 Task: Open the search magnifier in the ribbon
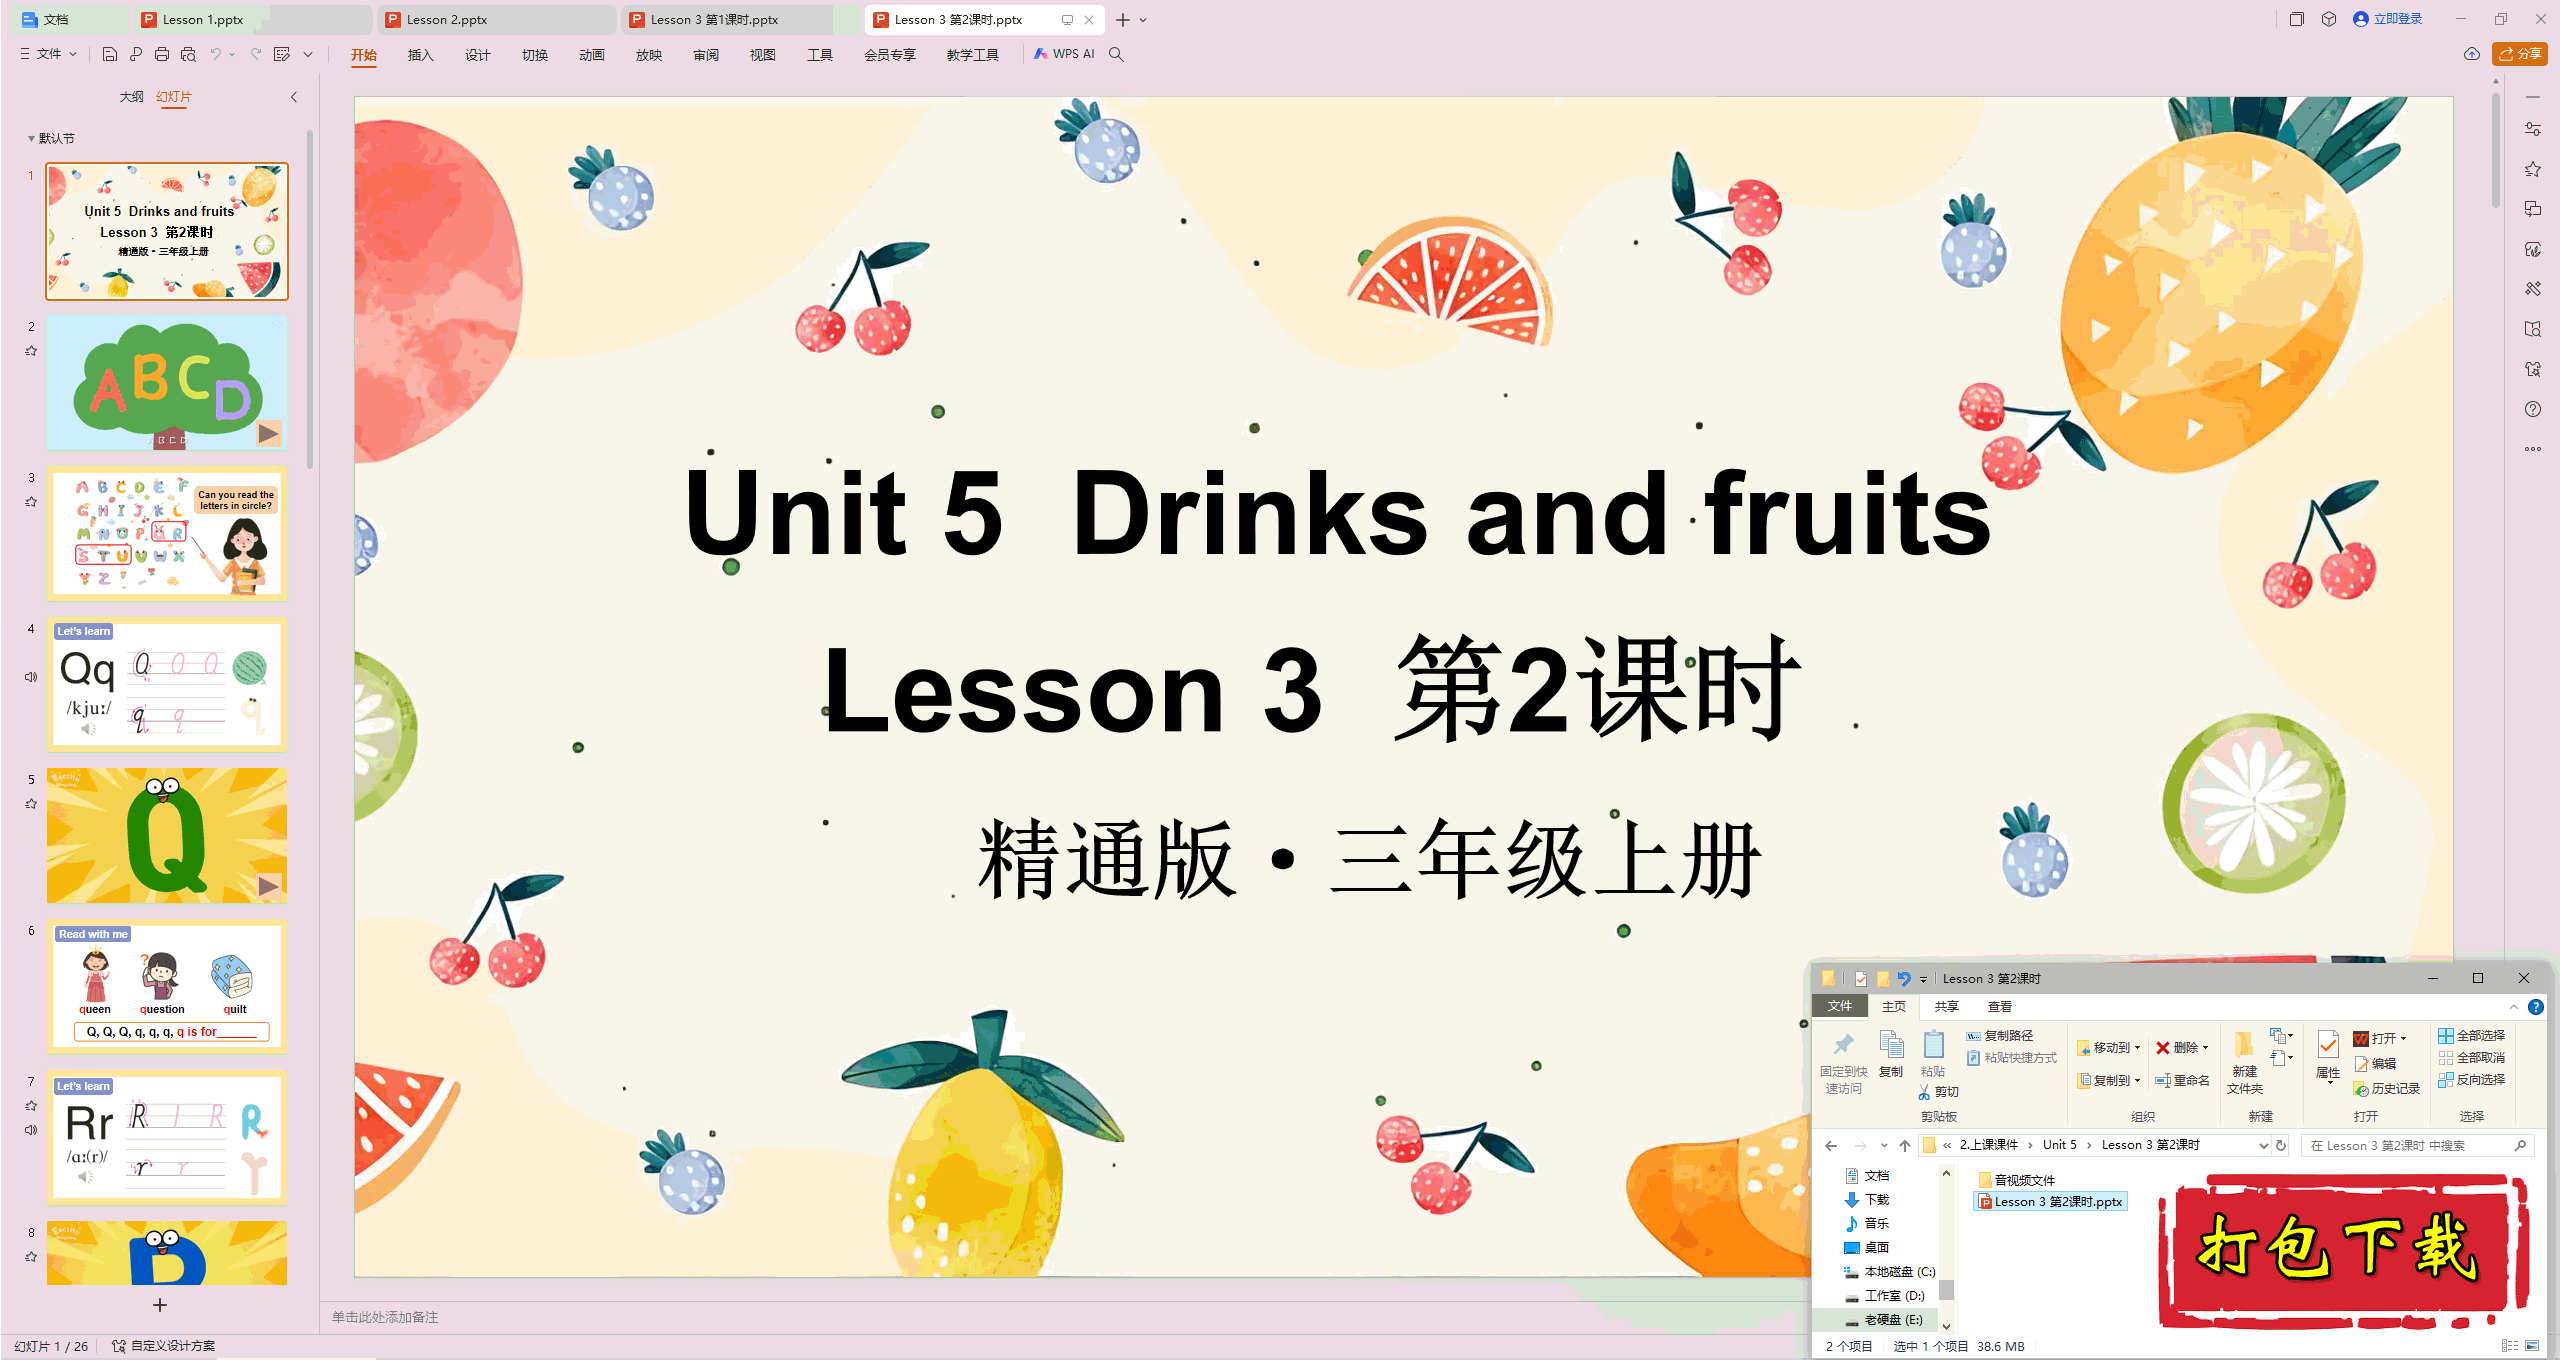point(1117,54)
